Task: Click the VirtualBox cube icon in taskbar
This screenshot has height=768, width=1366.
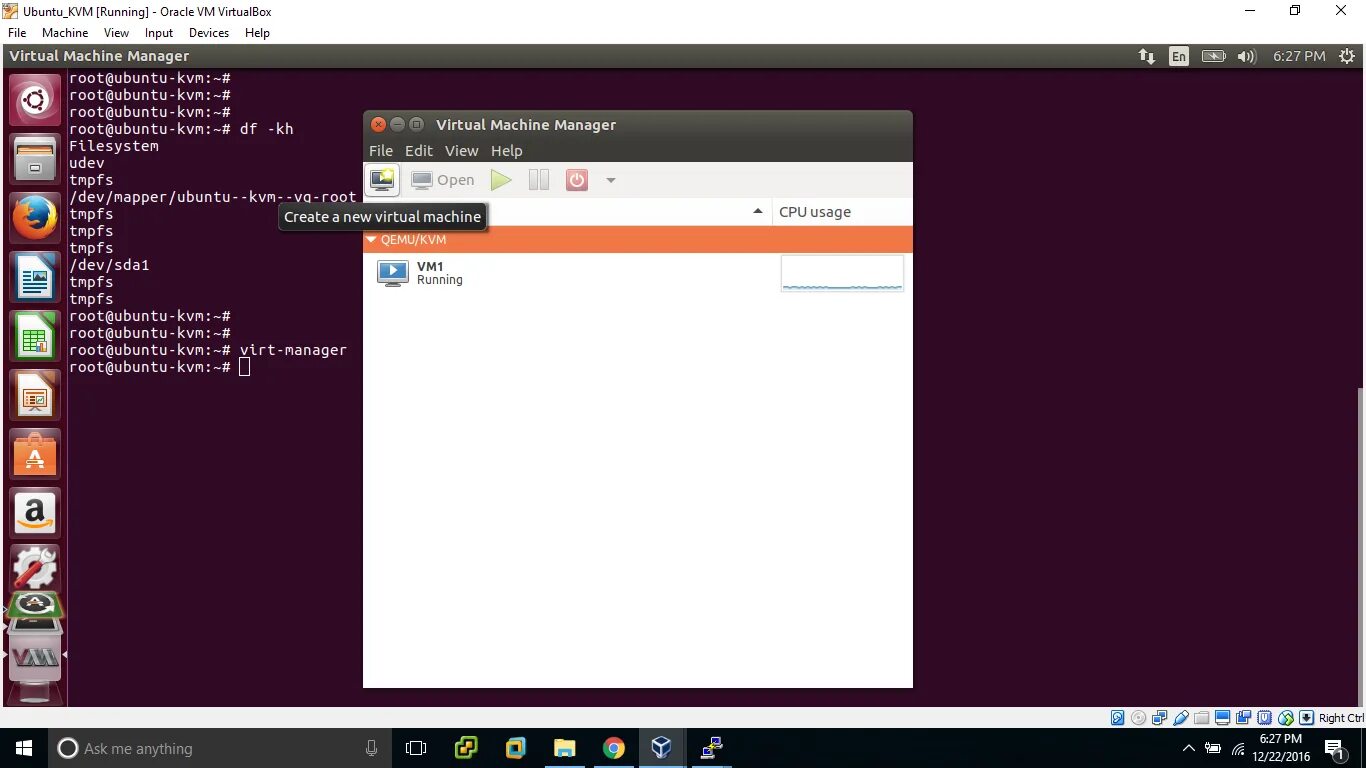Action: pos(661,748)
